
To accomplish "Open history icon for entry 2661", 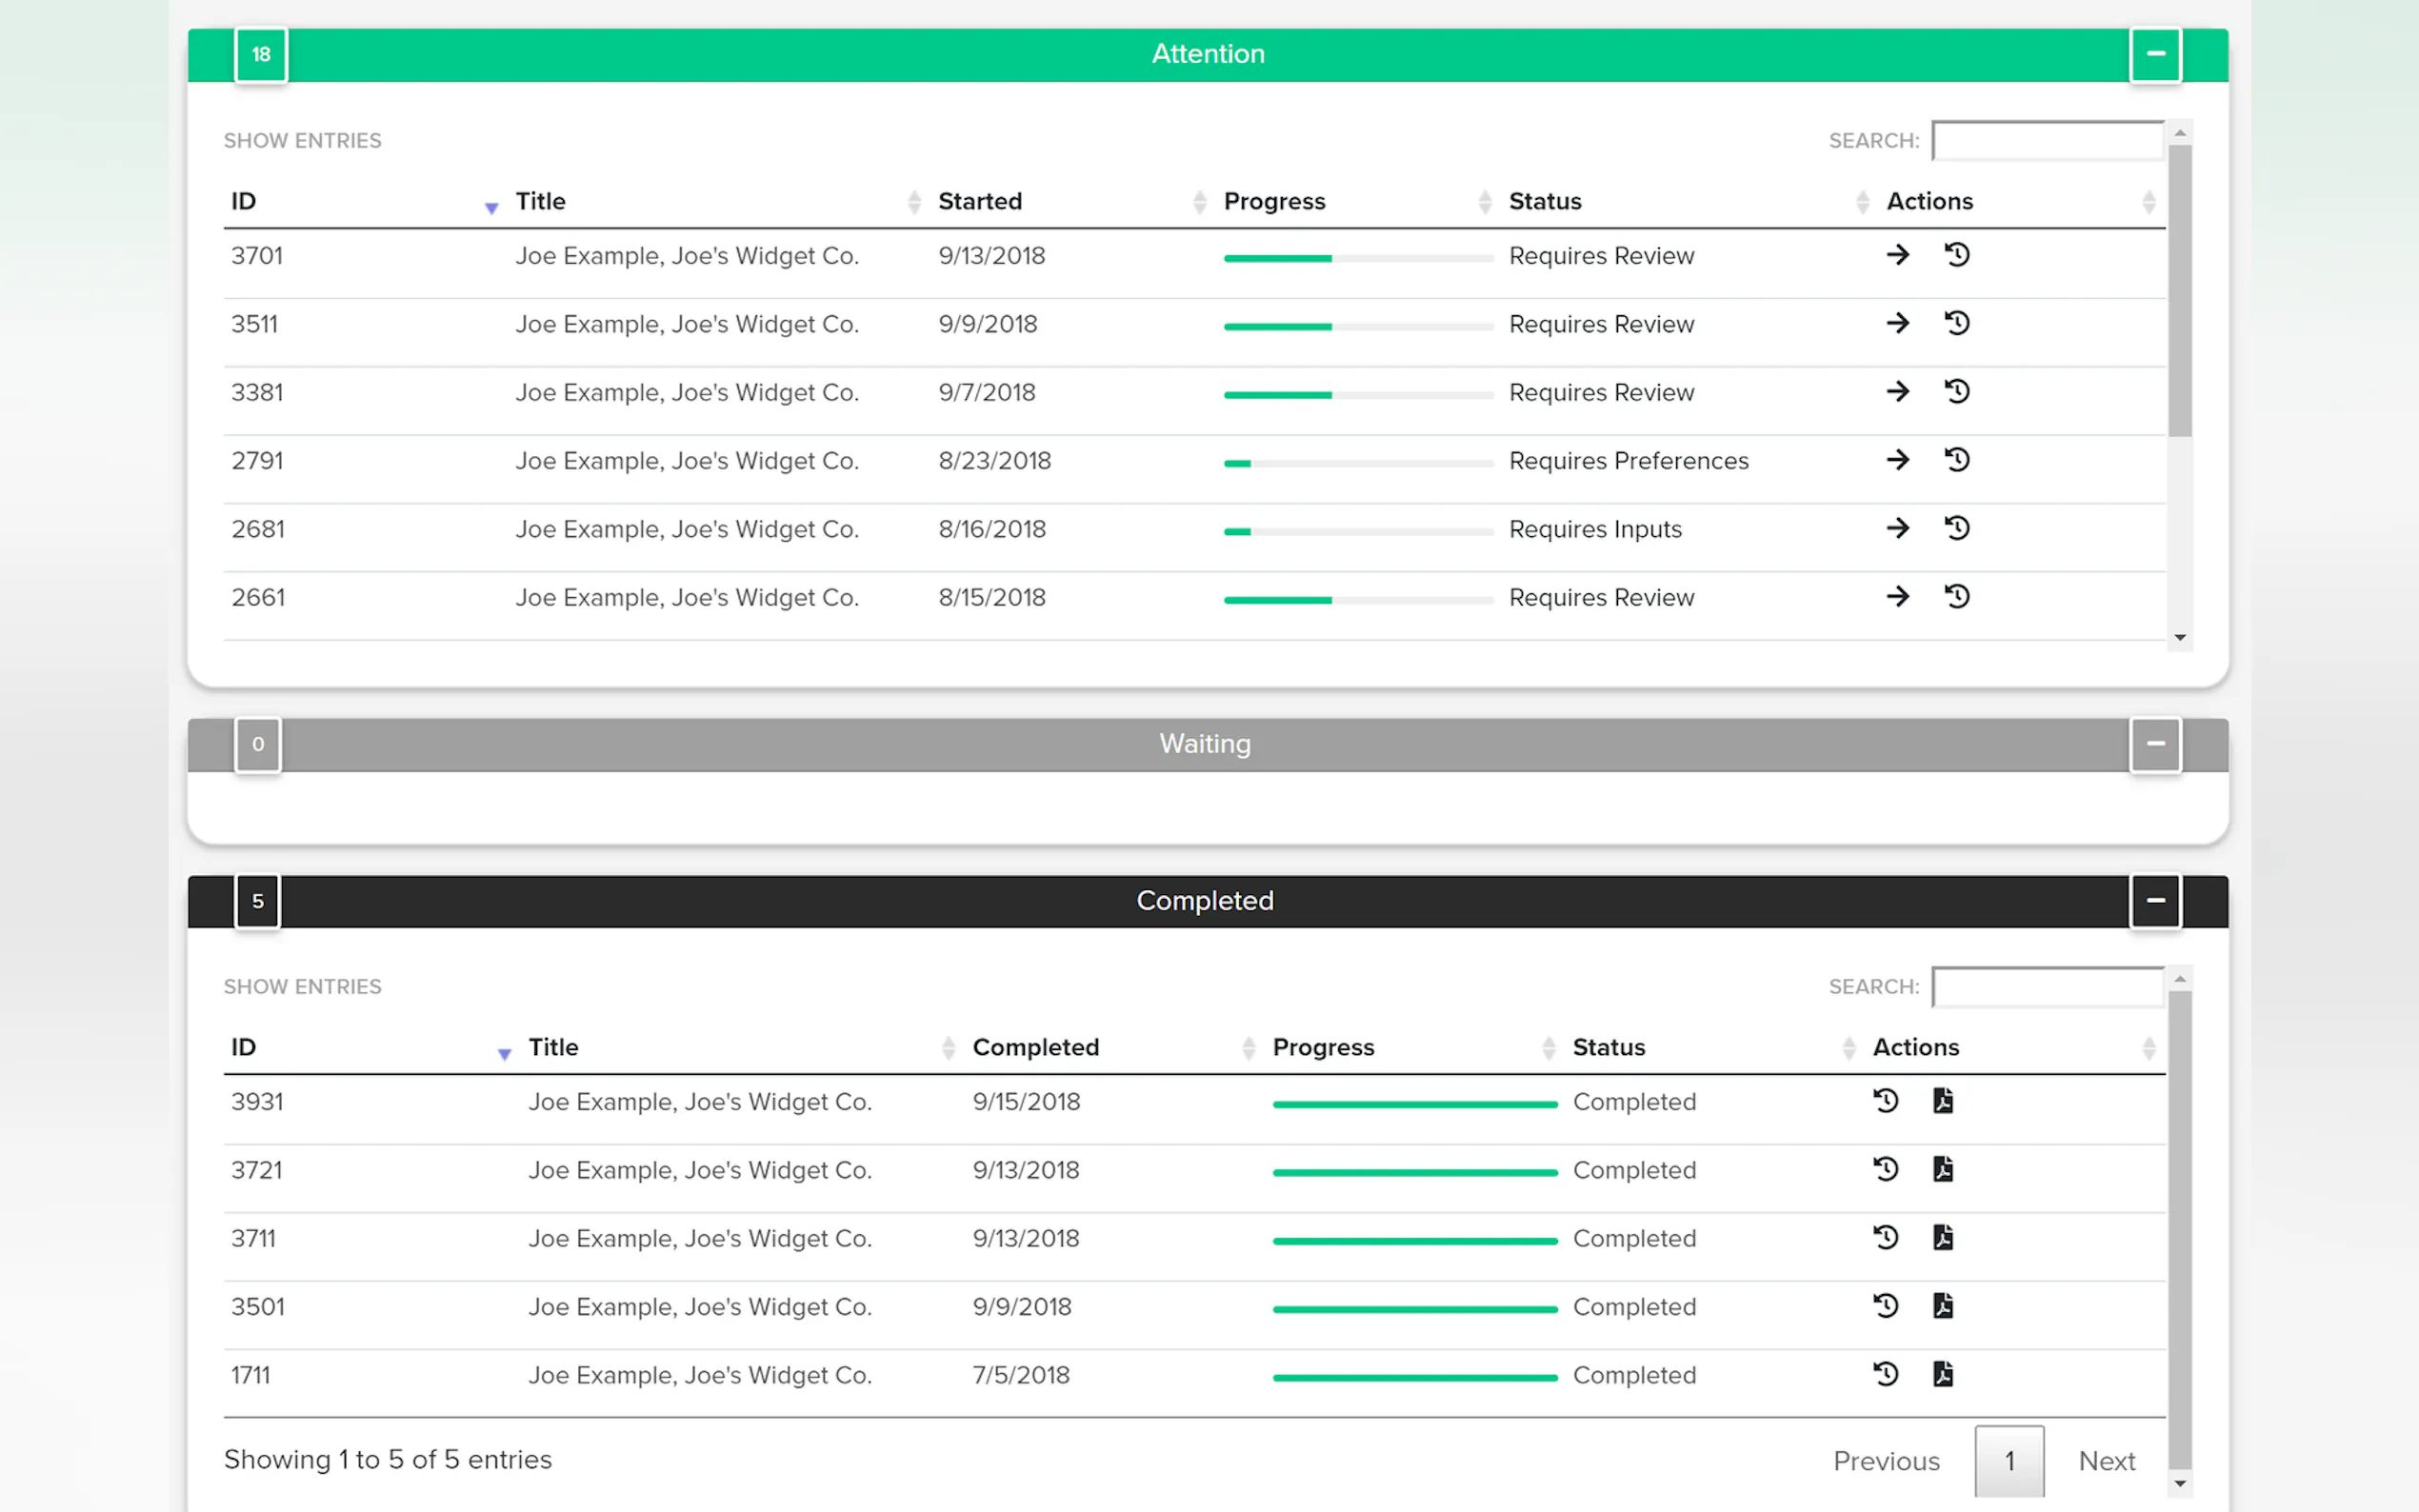I will click(1956, 597).
